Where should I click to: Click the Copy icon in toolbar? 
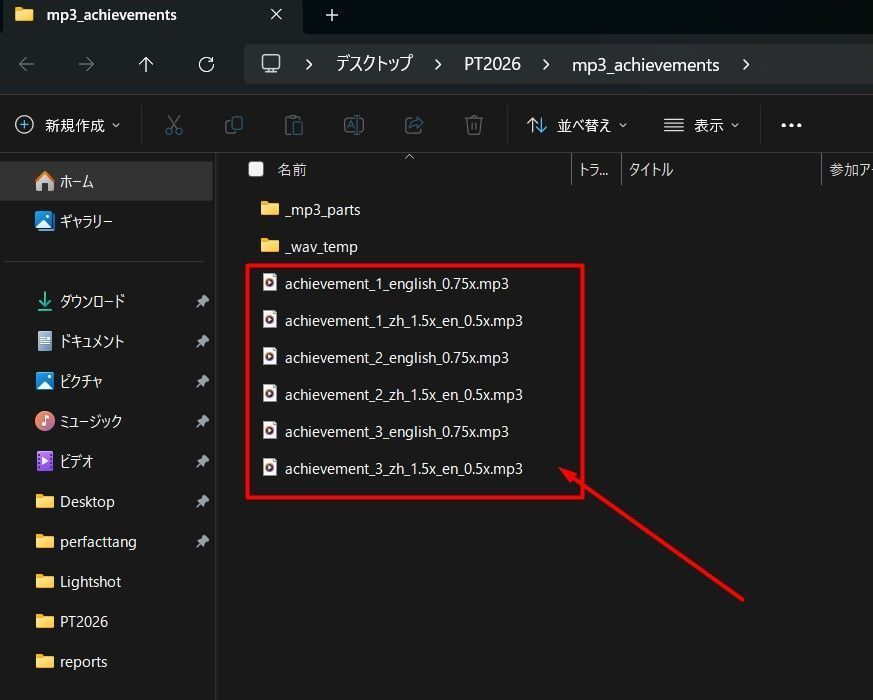pyautogui.click(x=234, y=125)
